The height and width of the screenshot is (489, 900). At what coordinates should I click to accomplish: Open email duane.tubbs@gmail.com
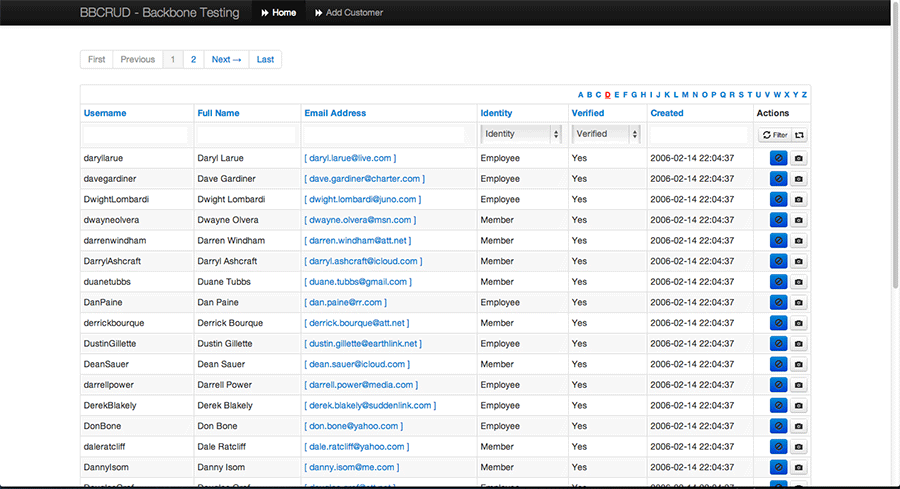(x=358, y=282)
